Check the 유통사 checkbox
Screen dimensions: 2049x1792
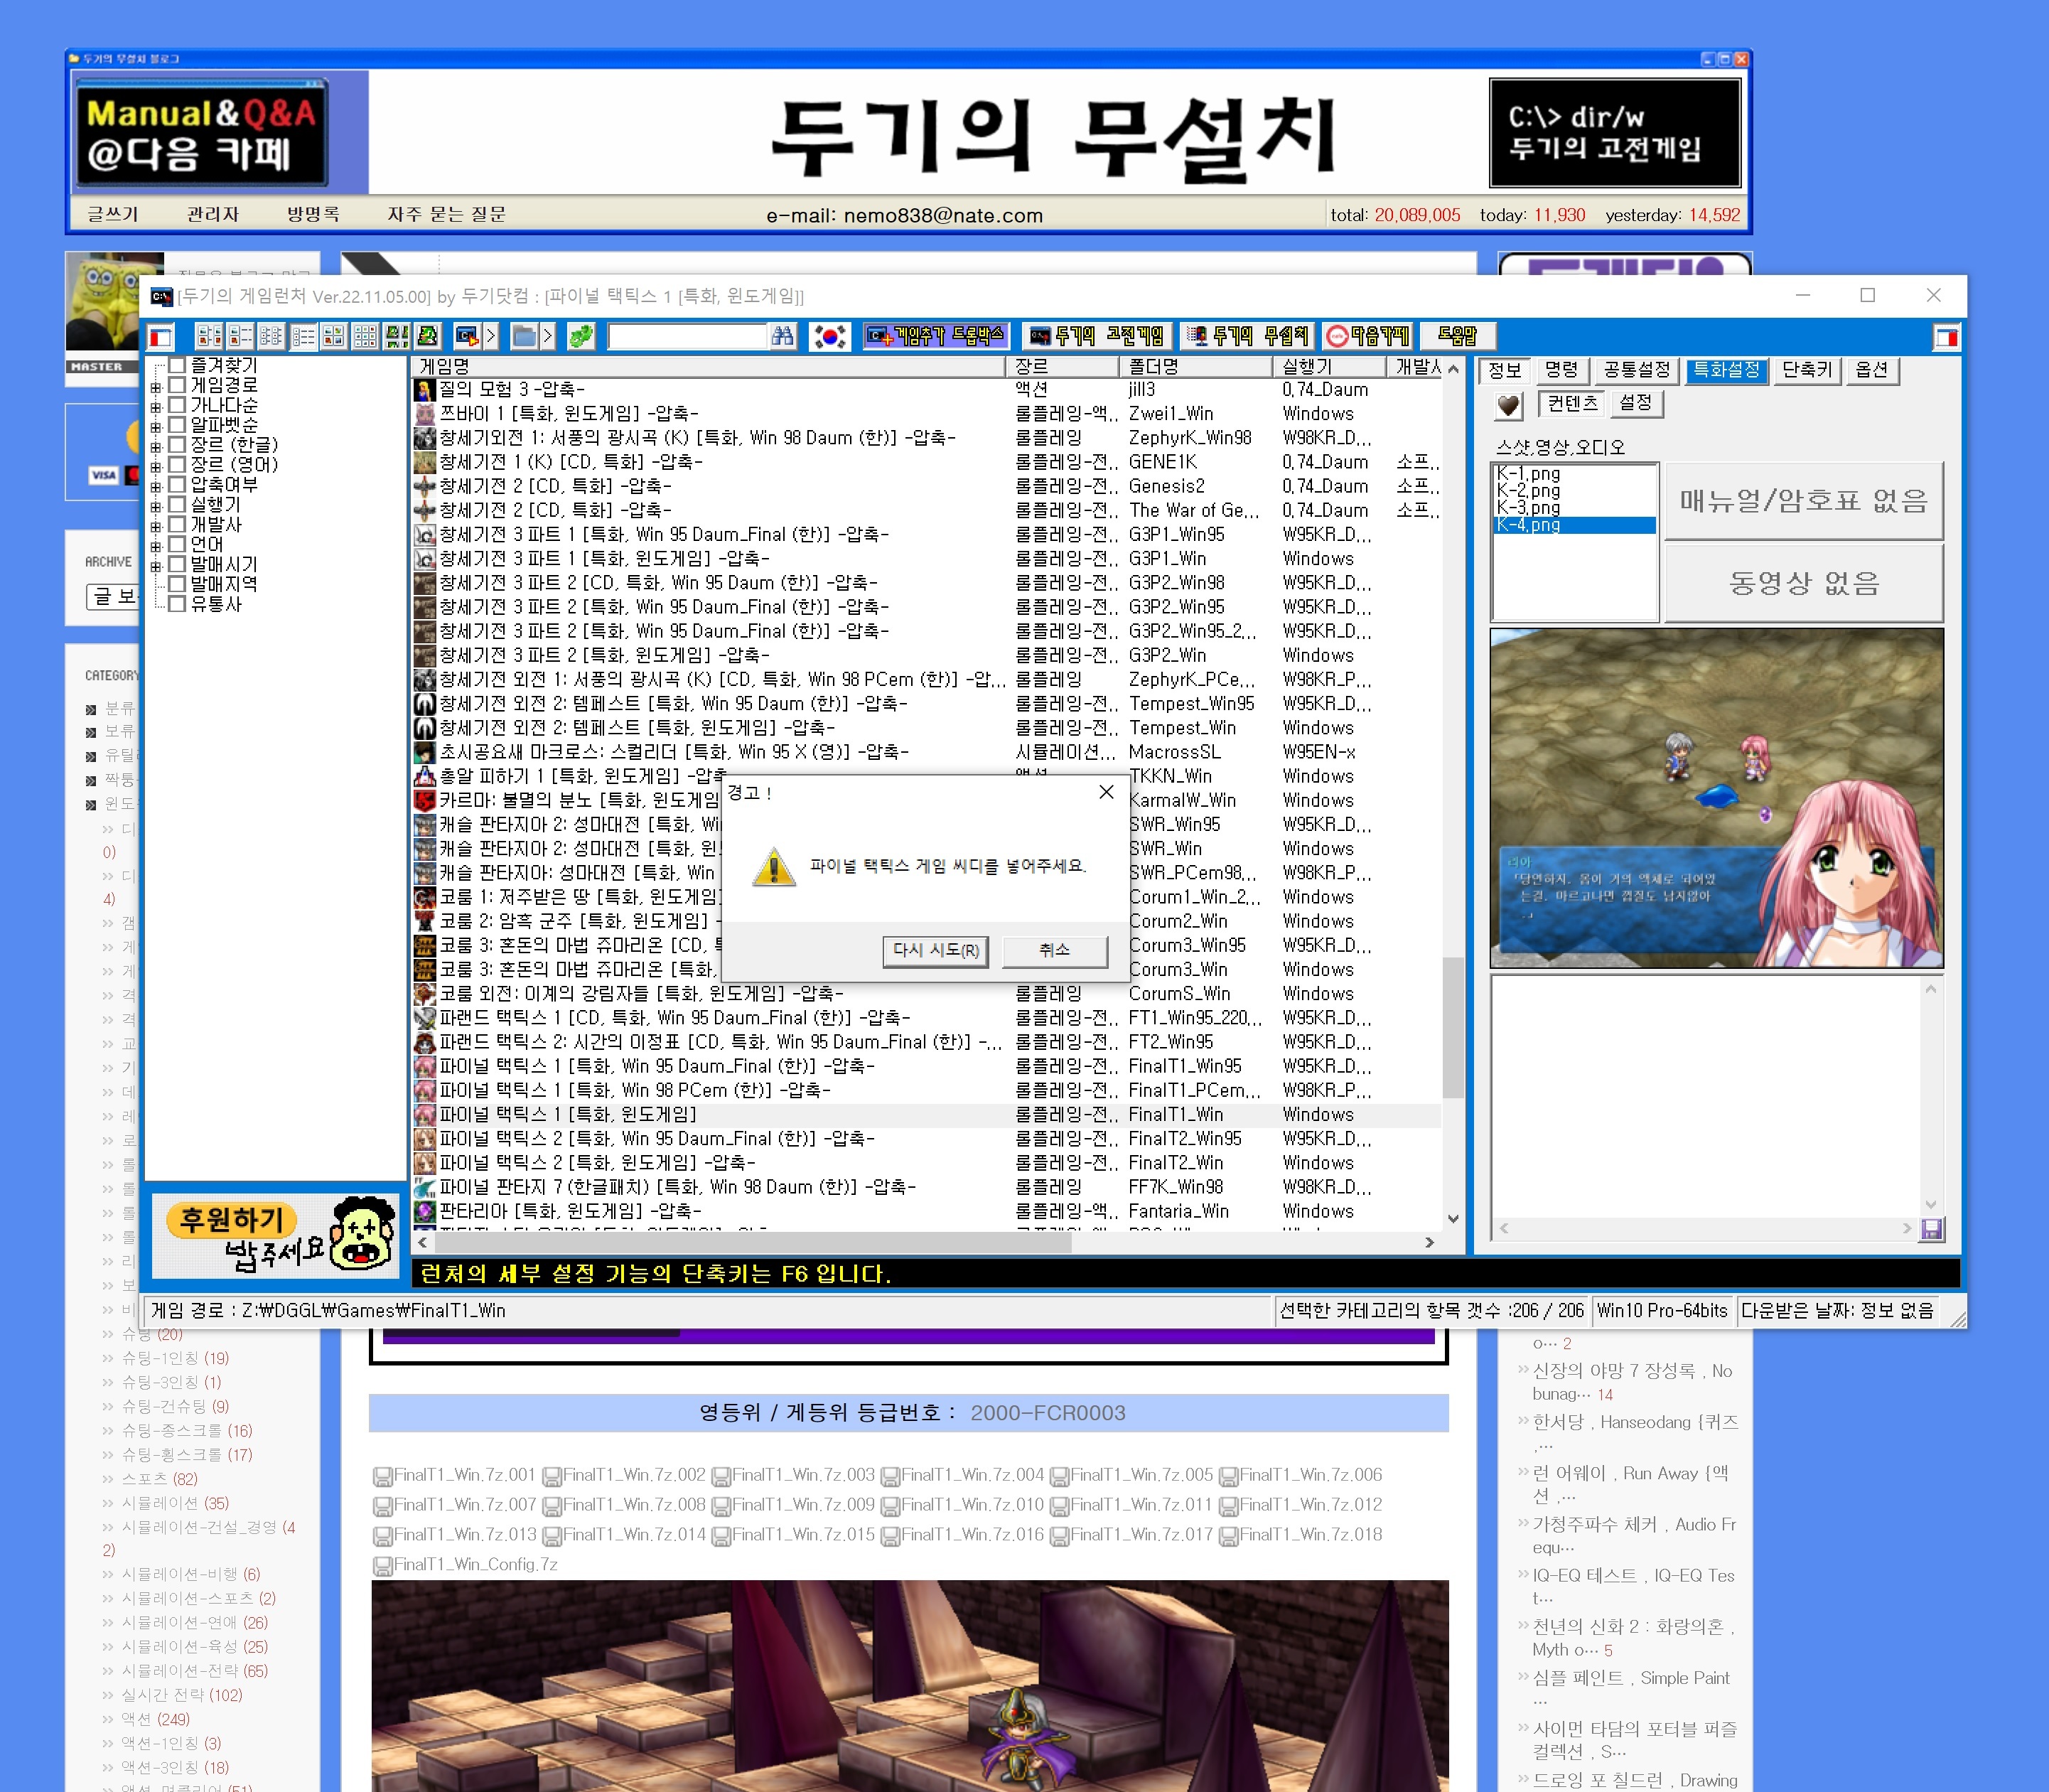click(177, 604)
